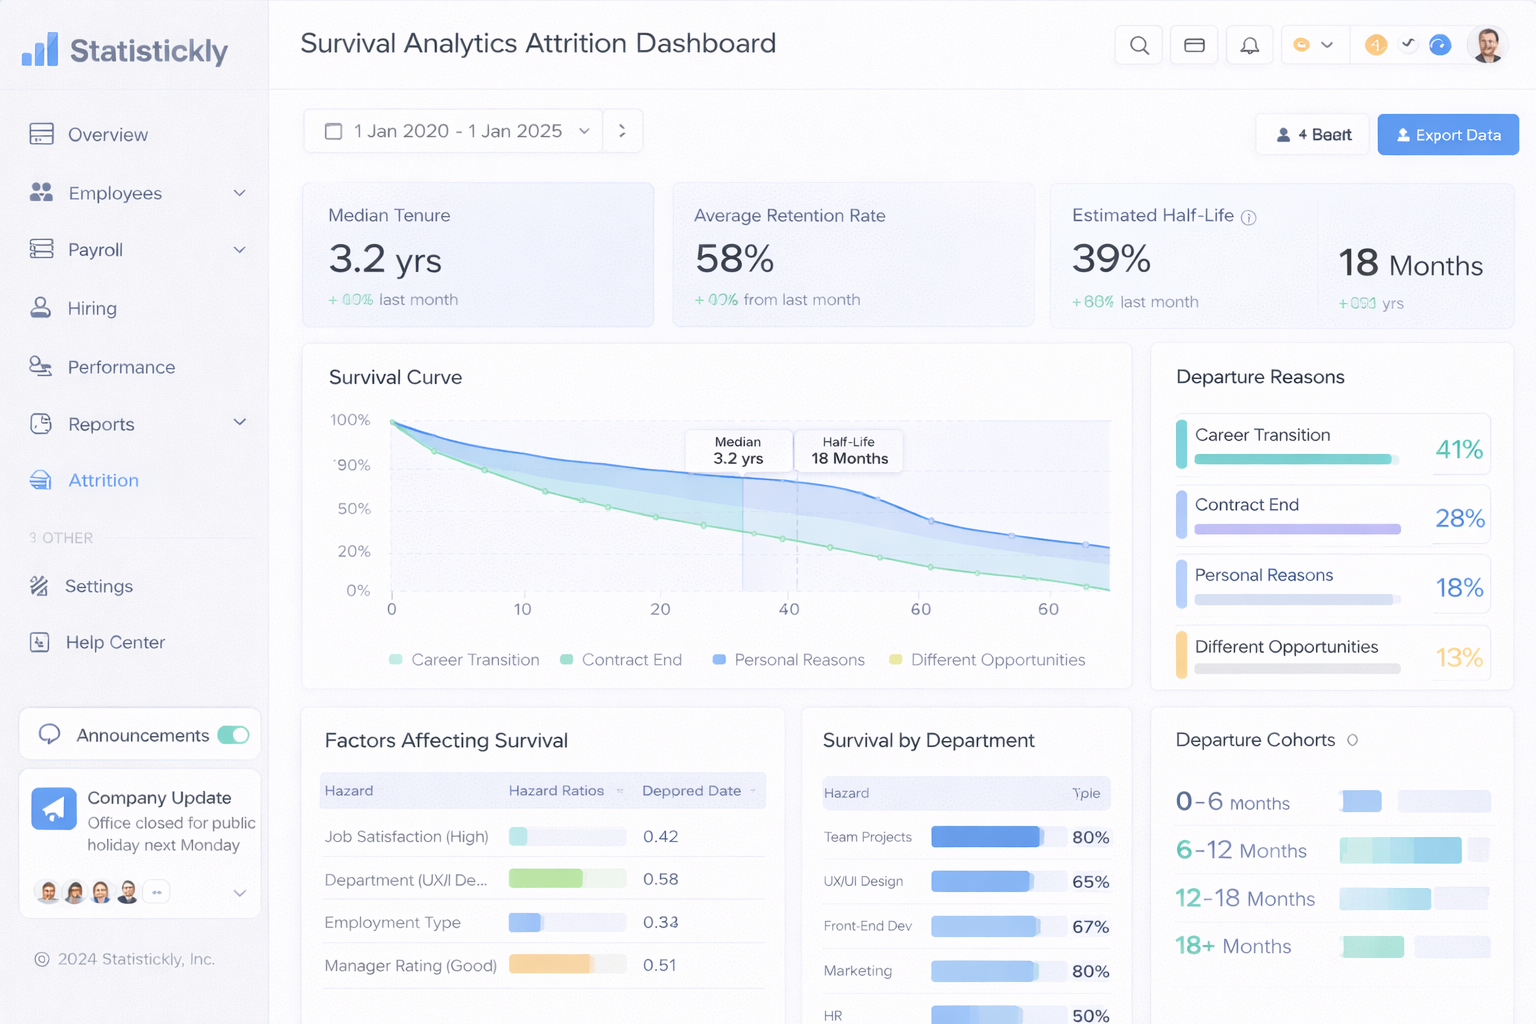Click the Statistickly bar chart logo
This screenshot has height=1024, width=1536.
click(40, 49)
